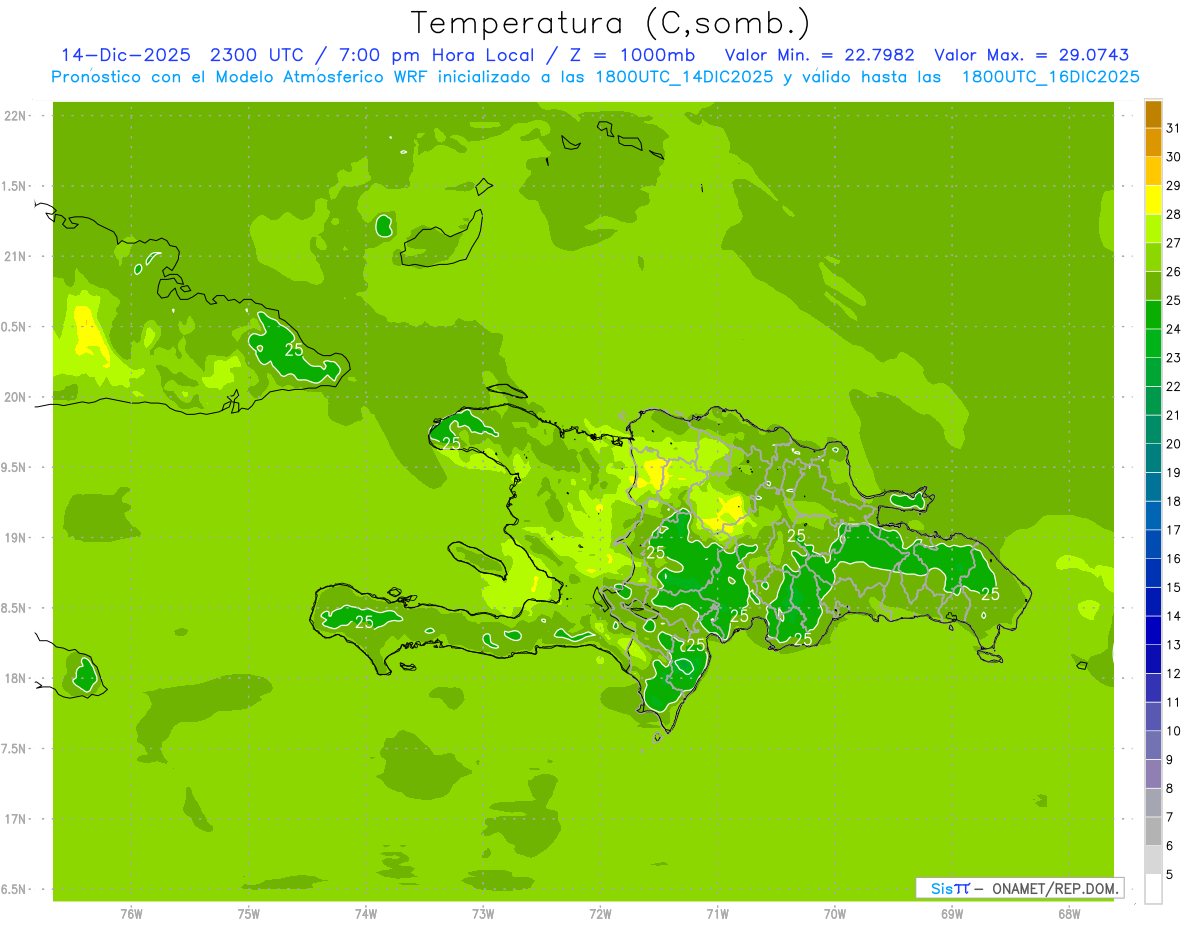Click the "0.5N" latitude axis label

click(x=15, y=327)
